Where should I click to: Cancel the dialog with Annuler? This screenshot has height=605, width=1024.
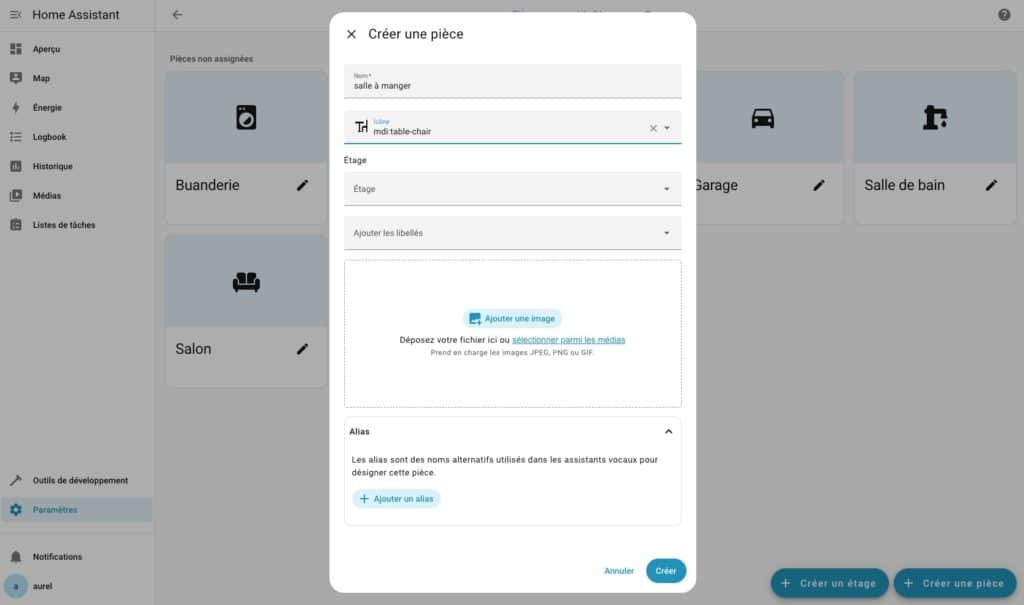618,570
